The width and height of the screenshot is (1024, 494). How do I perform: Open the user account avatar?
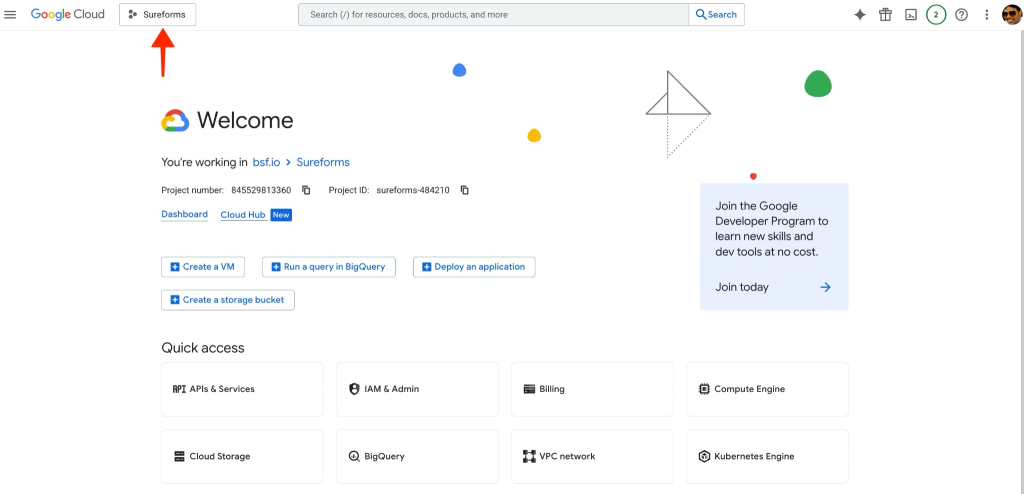1012,14
